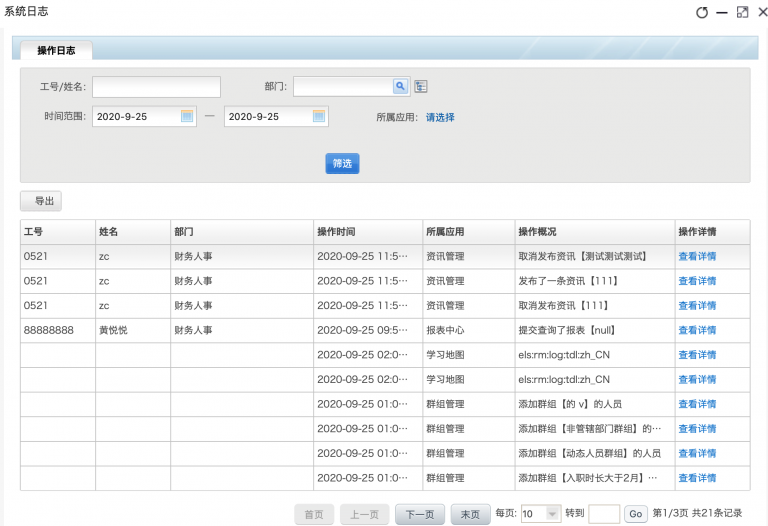Click the 姓名 column header
Screen dimensions: 768x526
click(133, 232)
